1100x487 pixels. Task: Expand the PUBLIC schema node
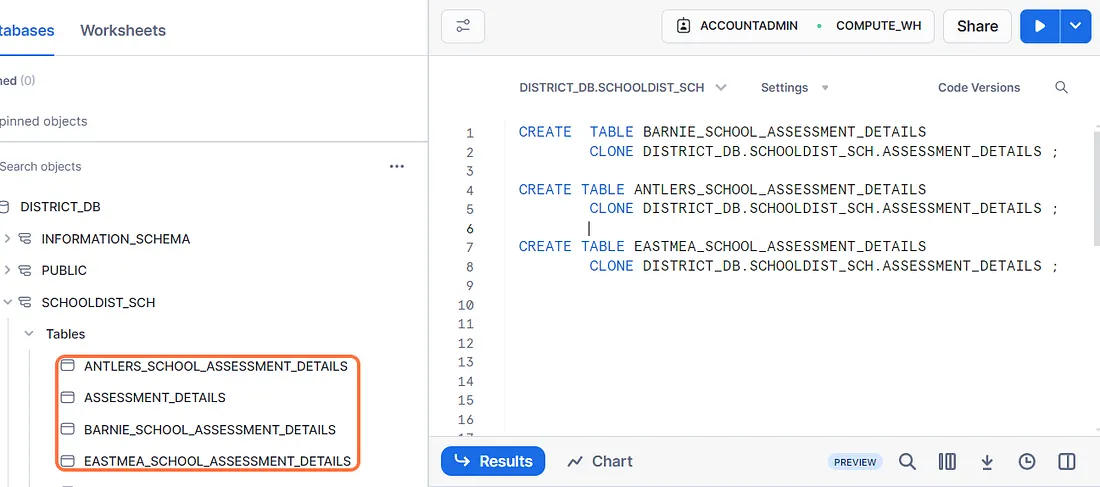[x=8, y=271]
